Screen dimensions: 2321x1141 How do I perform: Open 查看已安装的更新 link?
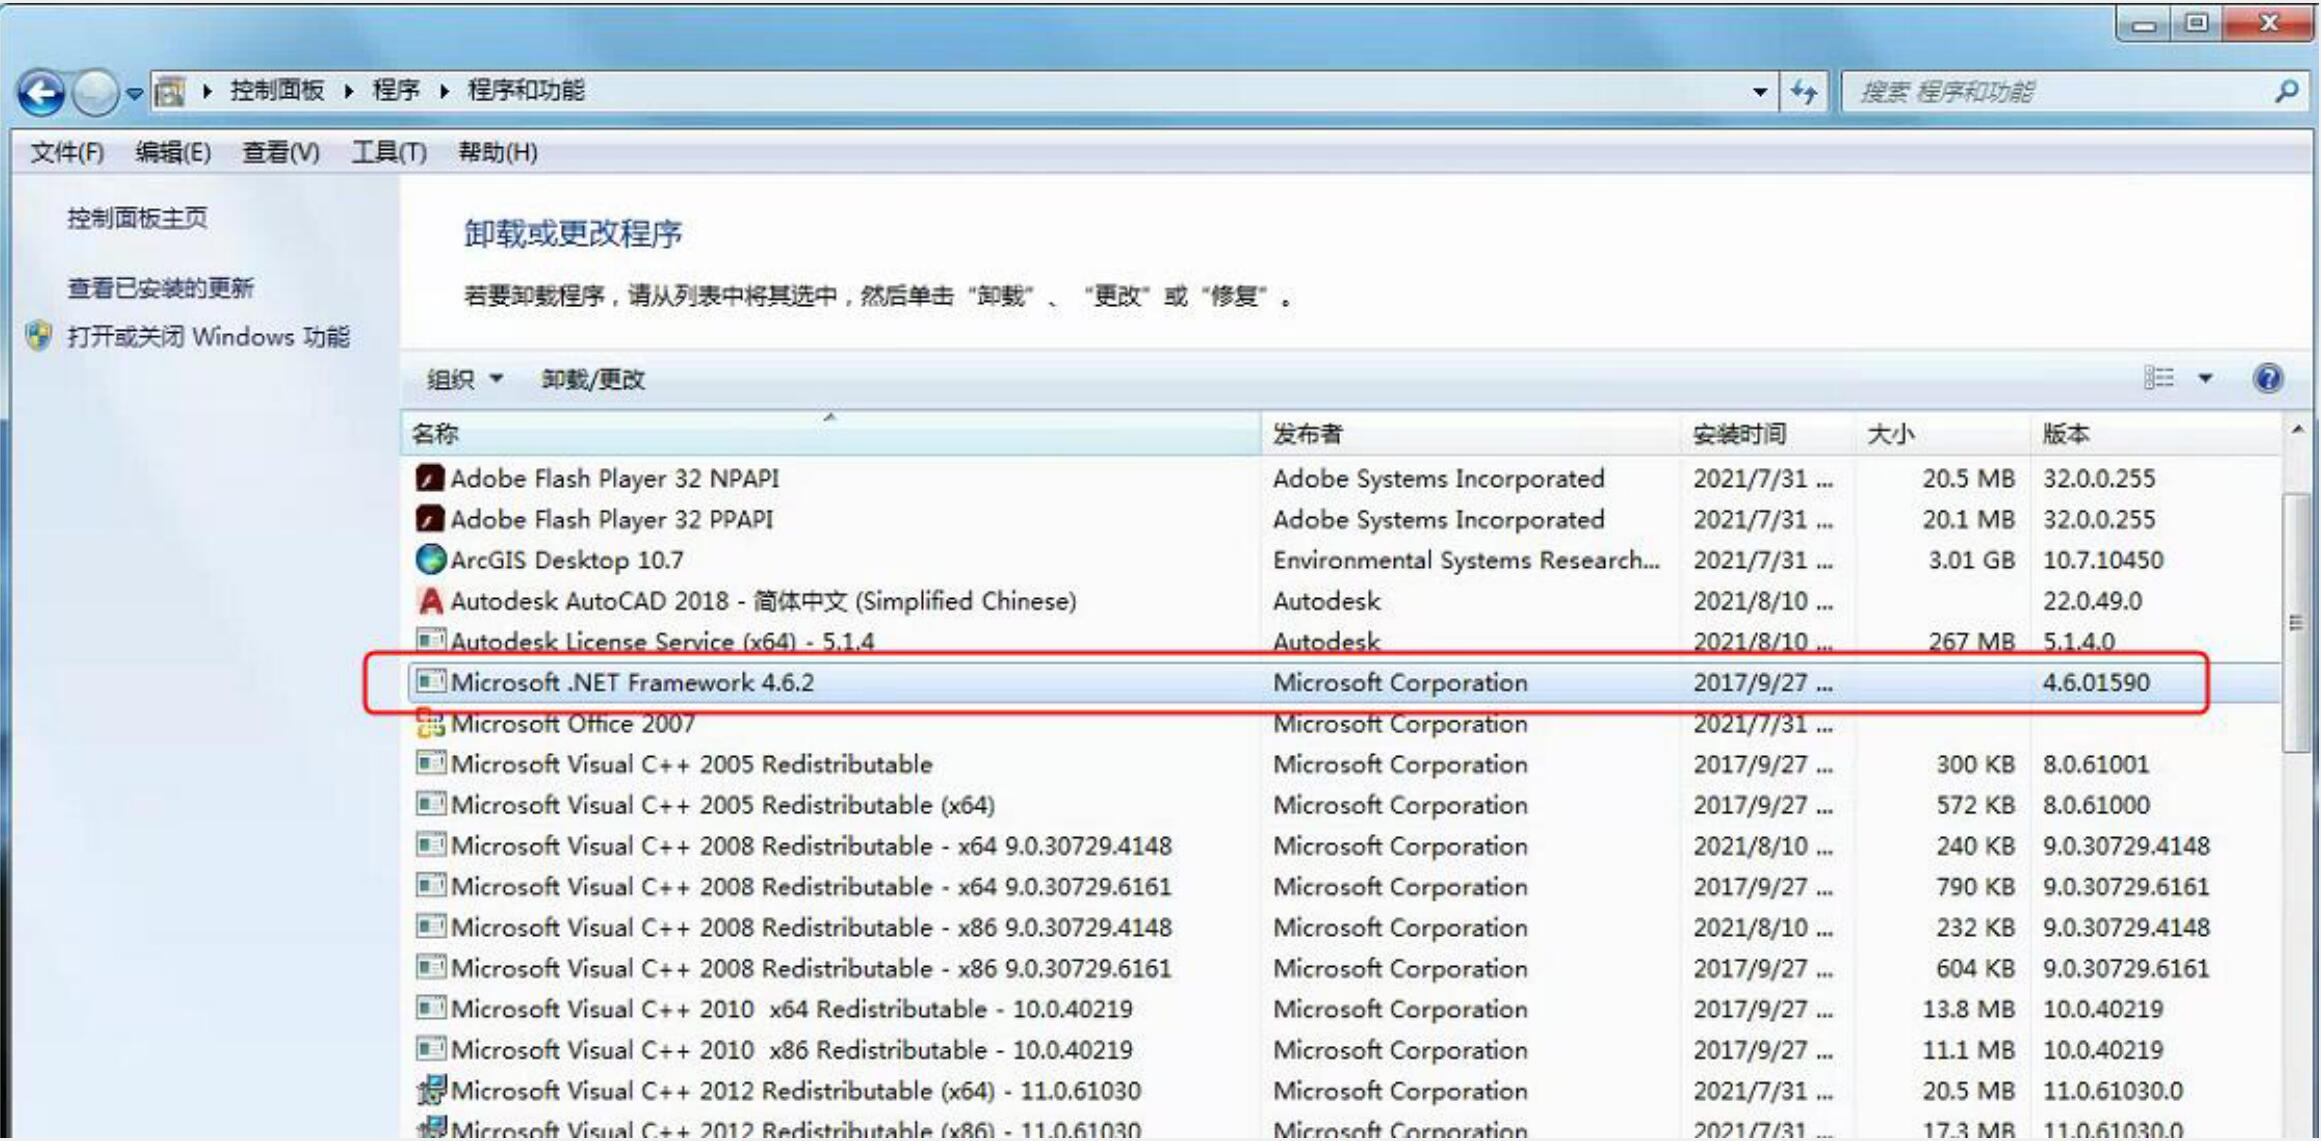coord(160,288)
